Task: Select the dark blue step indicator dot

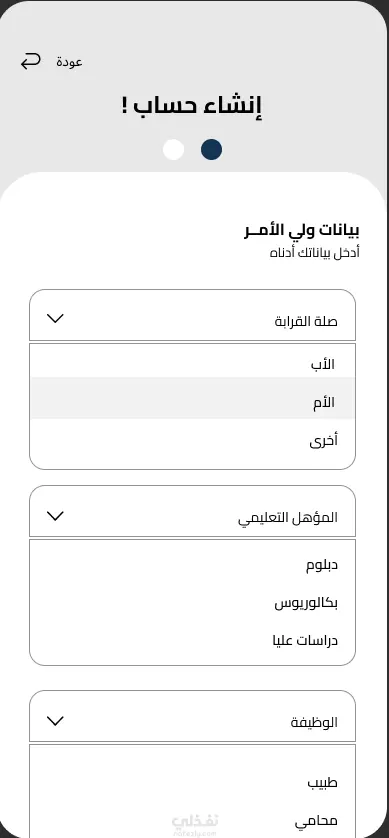Action: 211,150
